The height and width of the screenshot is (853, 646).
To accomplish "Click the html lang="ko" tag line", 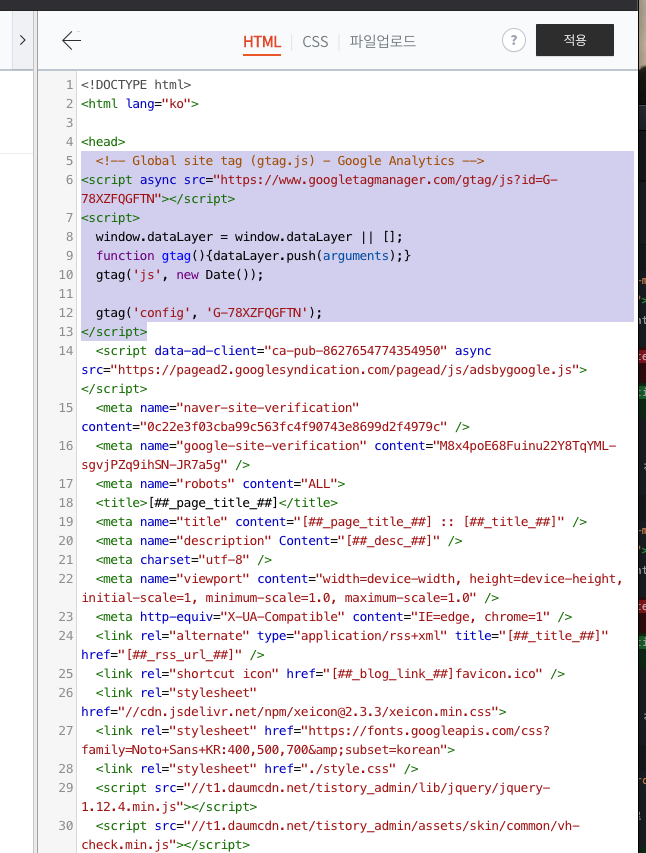I will 140,104.
